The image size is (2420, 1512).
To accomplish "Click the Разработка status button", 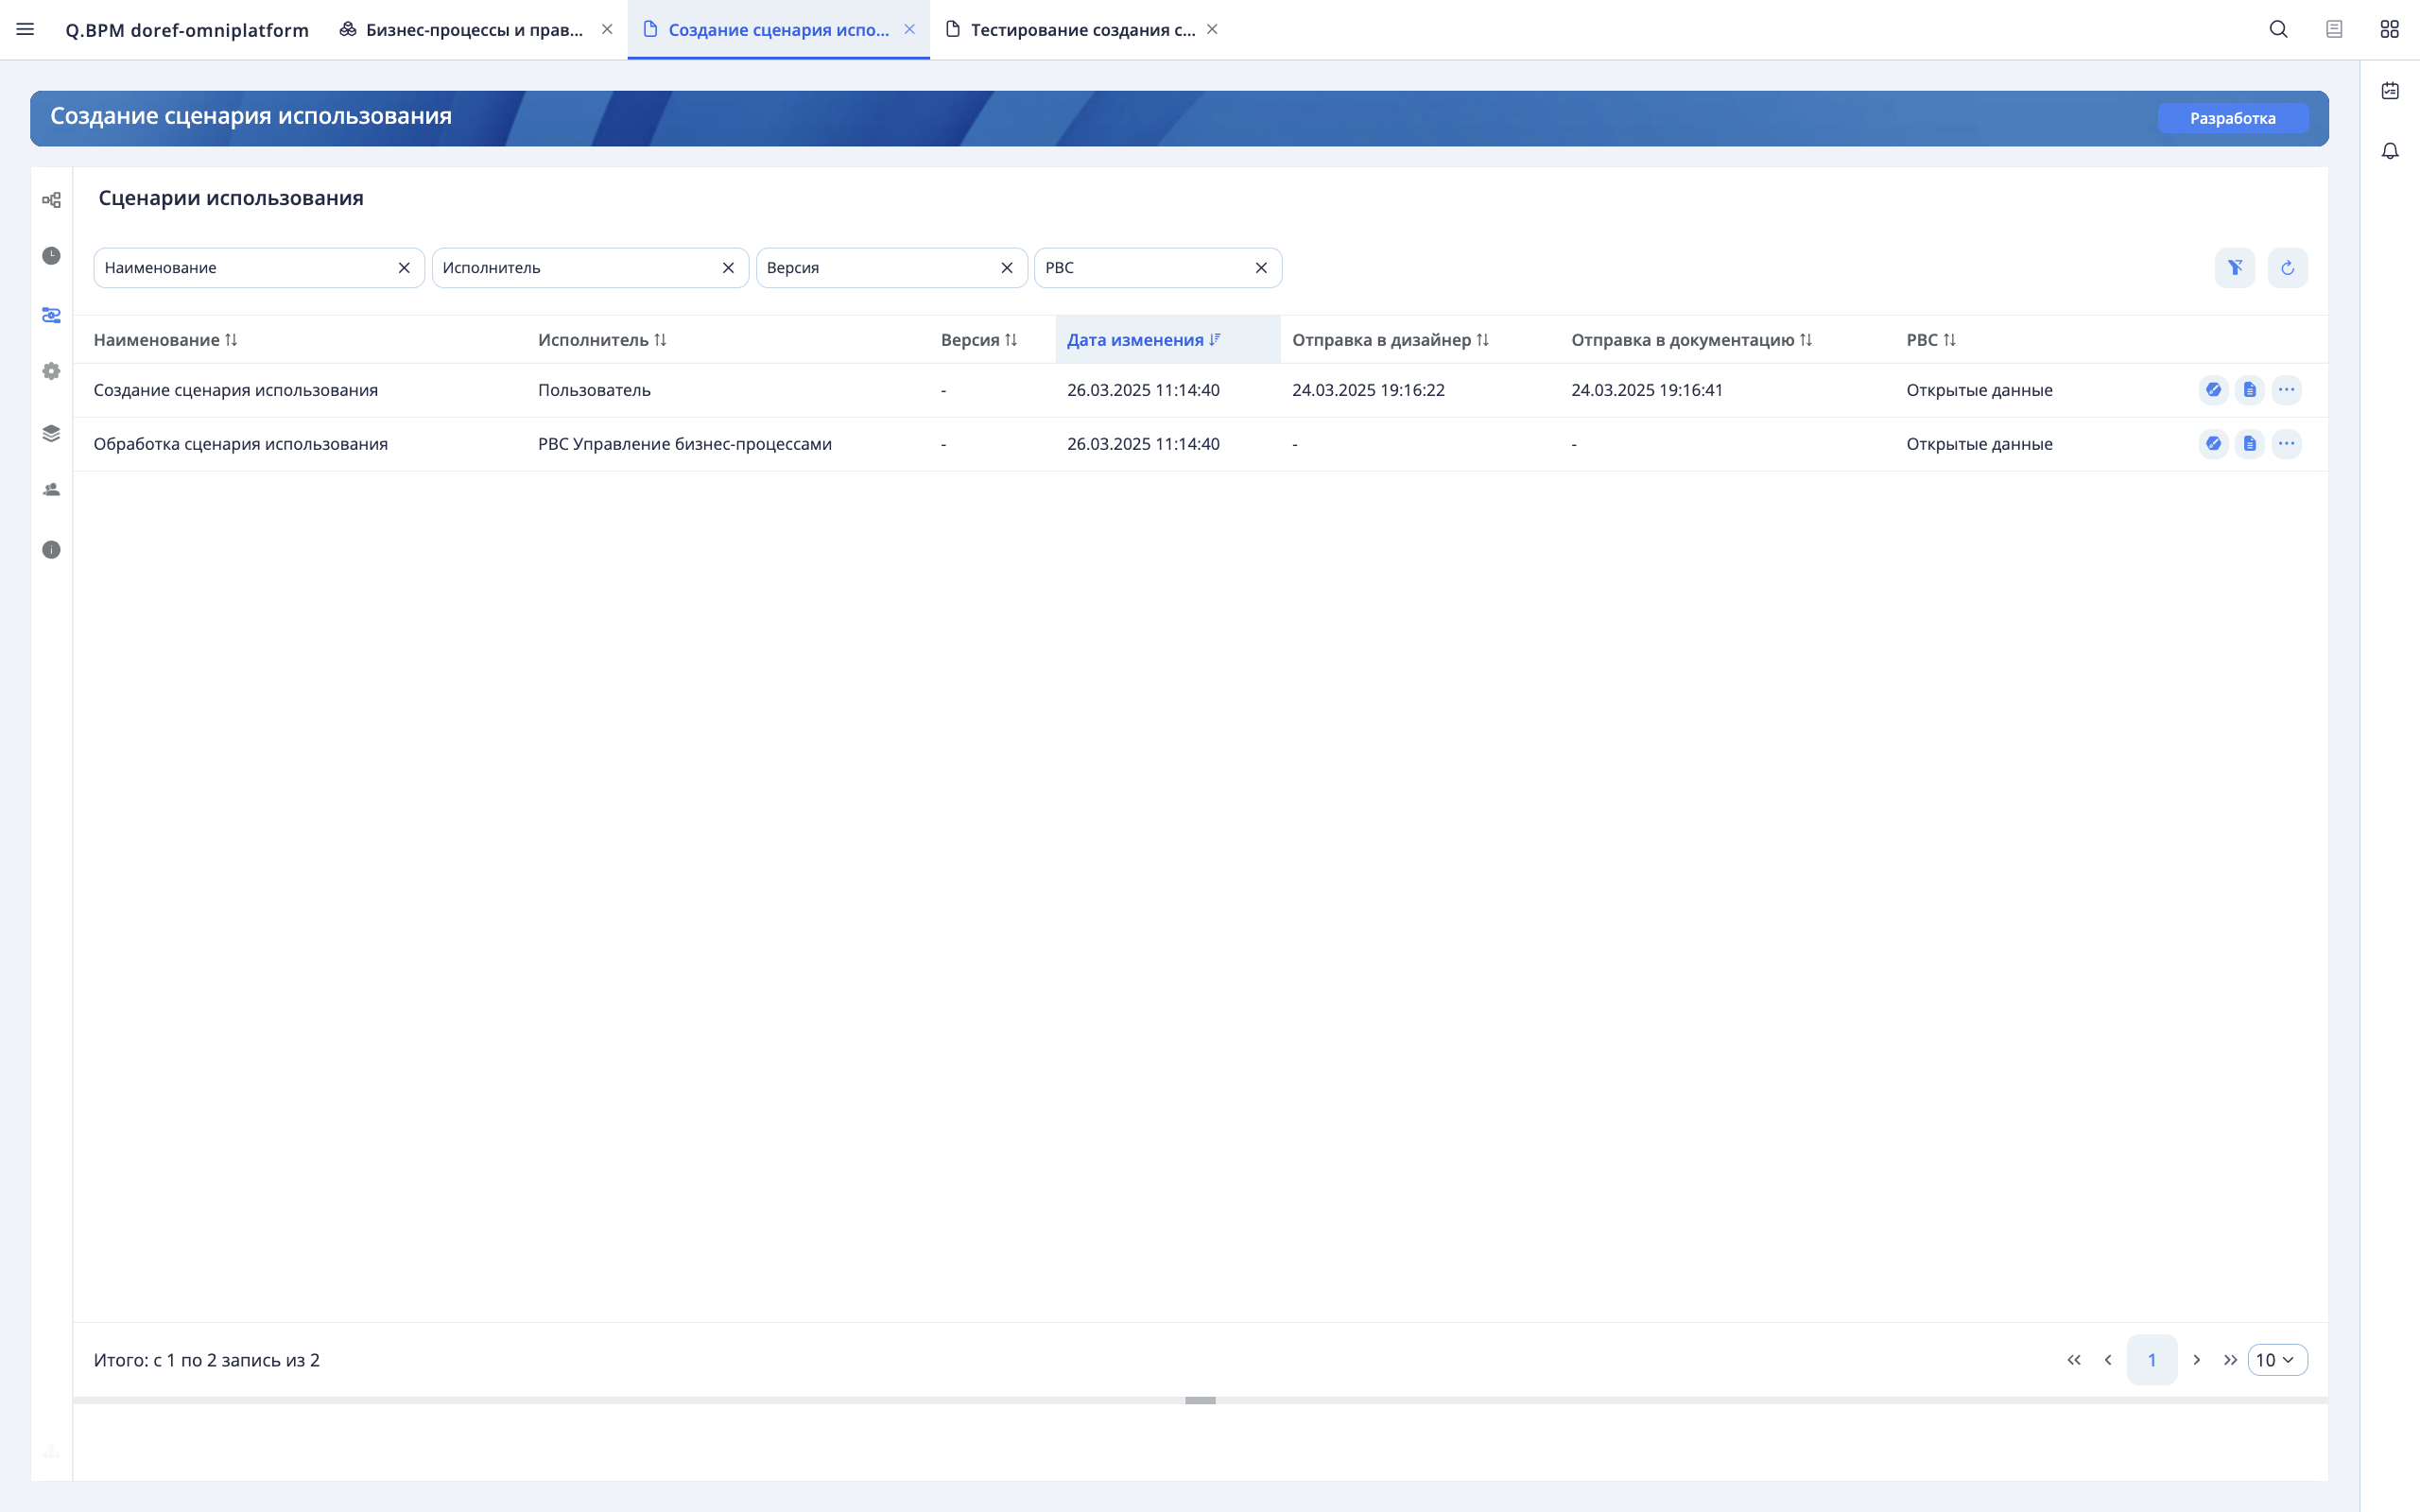I will tap(2232, 118).
